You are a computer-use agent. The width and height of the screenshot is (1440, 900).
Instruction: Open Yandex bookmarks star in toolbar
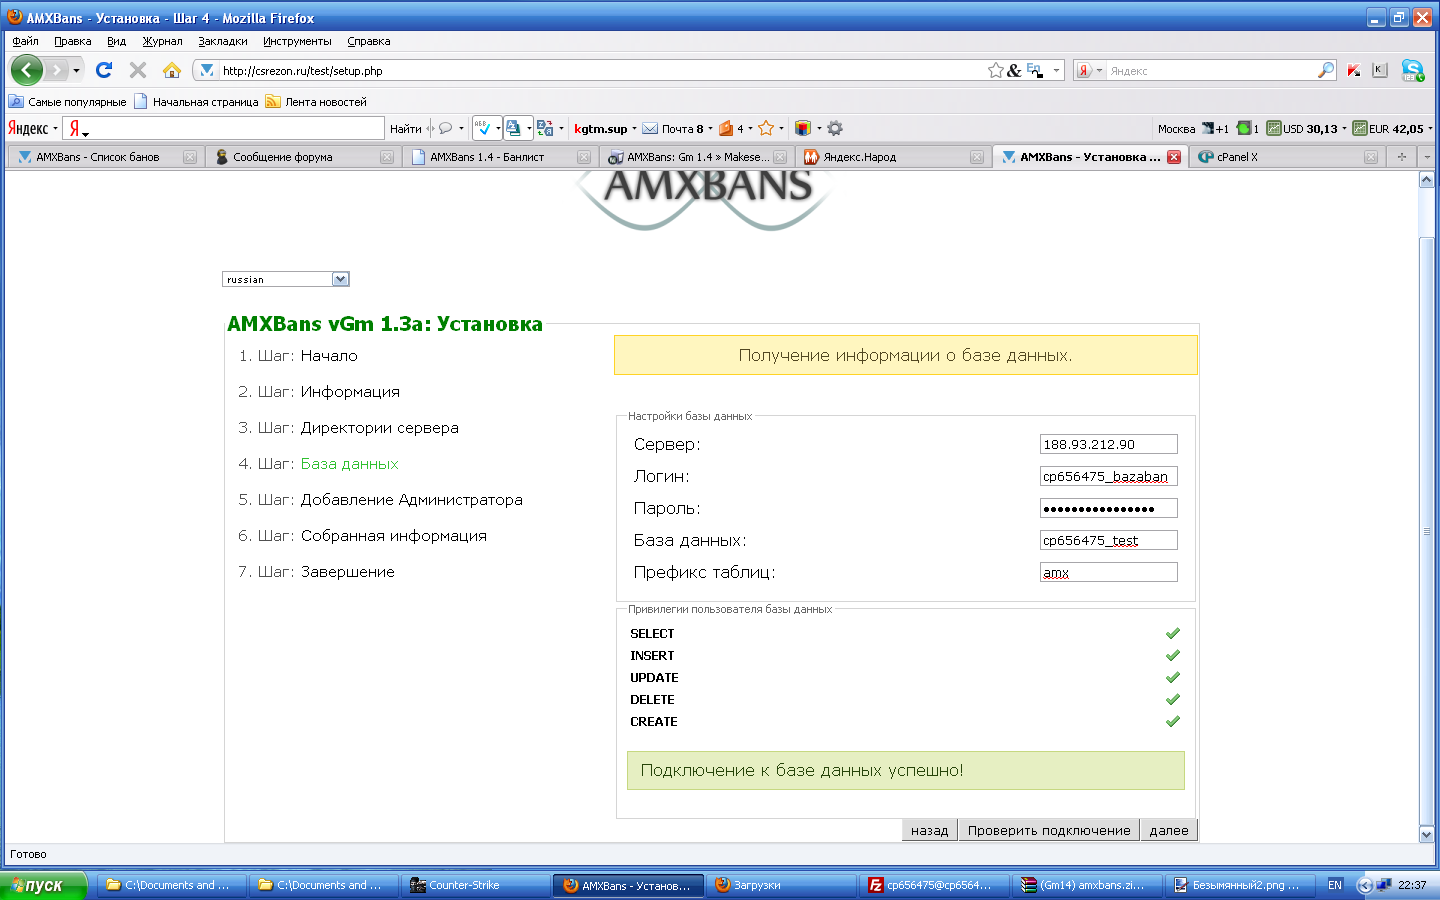click(x=766, y=128)
